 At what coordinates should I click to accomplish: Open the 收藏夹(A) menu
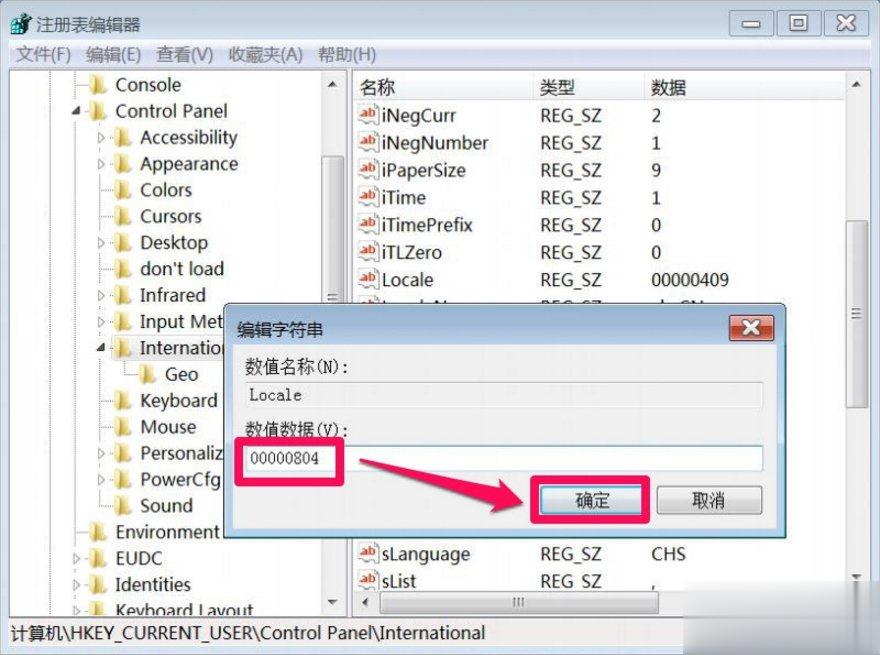coord(265,55)
